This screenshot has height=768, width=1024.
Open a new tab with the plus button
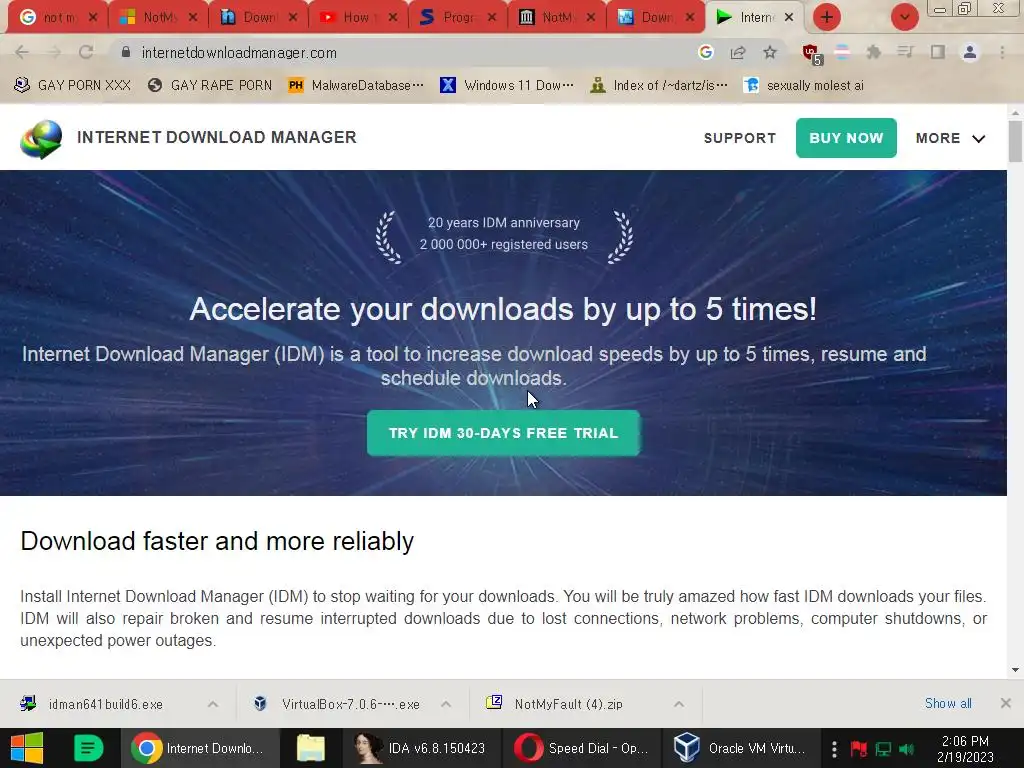click(827, 17)
